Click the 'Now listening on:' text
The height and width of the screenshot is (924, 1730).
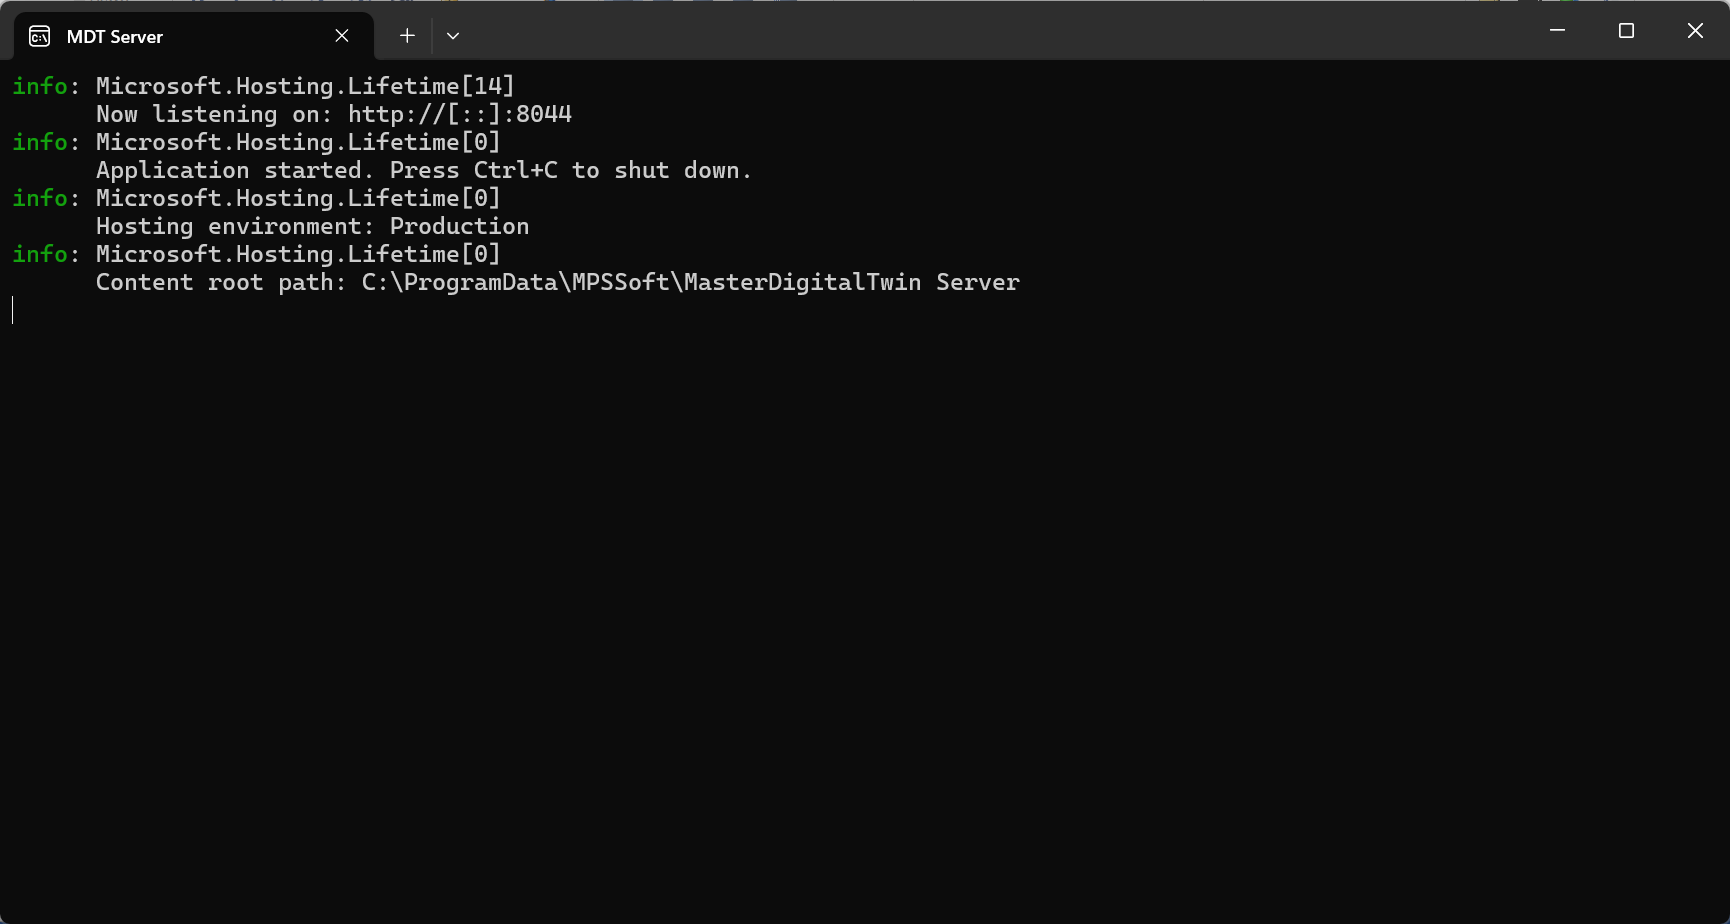point(214,115)
